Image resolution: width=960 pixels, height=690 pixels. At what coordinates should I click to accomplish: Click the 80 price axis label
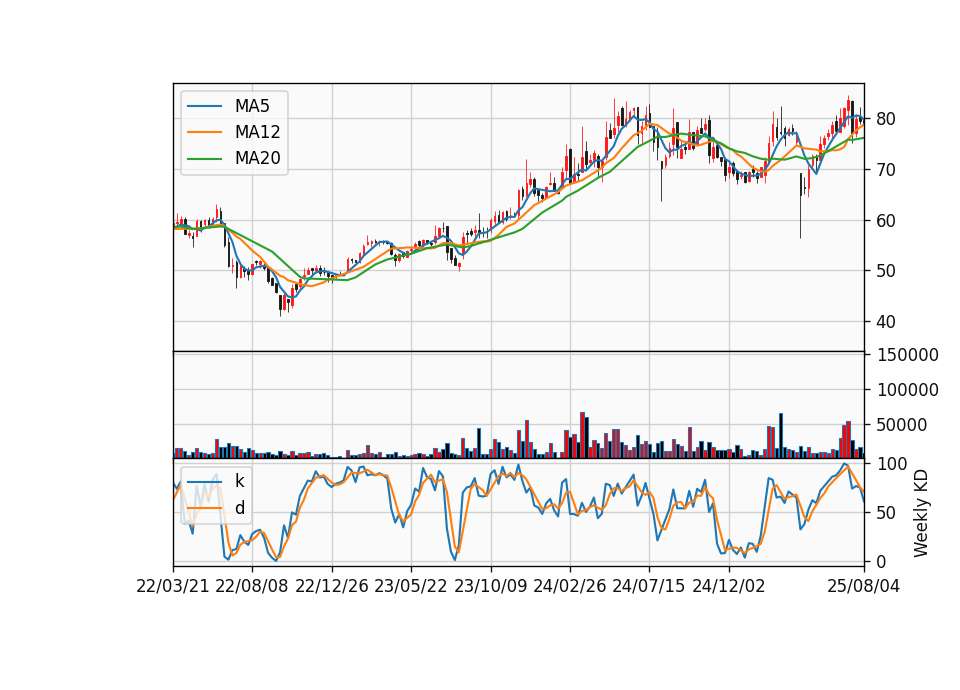pyautogui.click(x=886, y=119)
